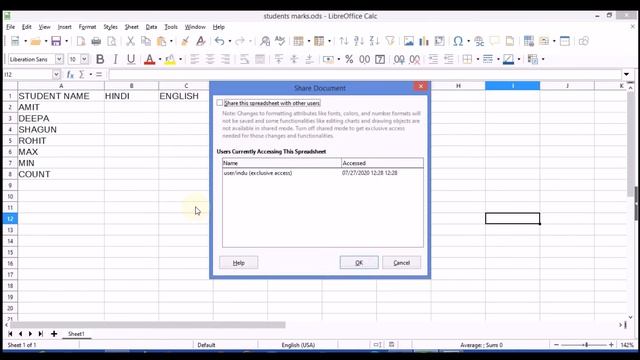
Task: Click the Align Center icon
Action: pos(210,59)
